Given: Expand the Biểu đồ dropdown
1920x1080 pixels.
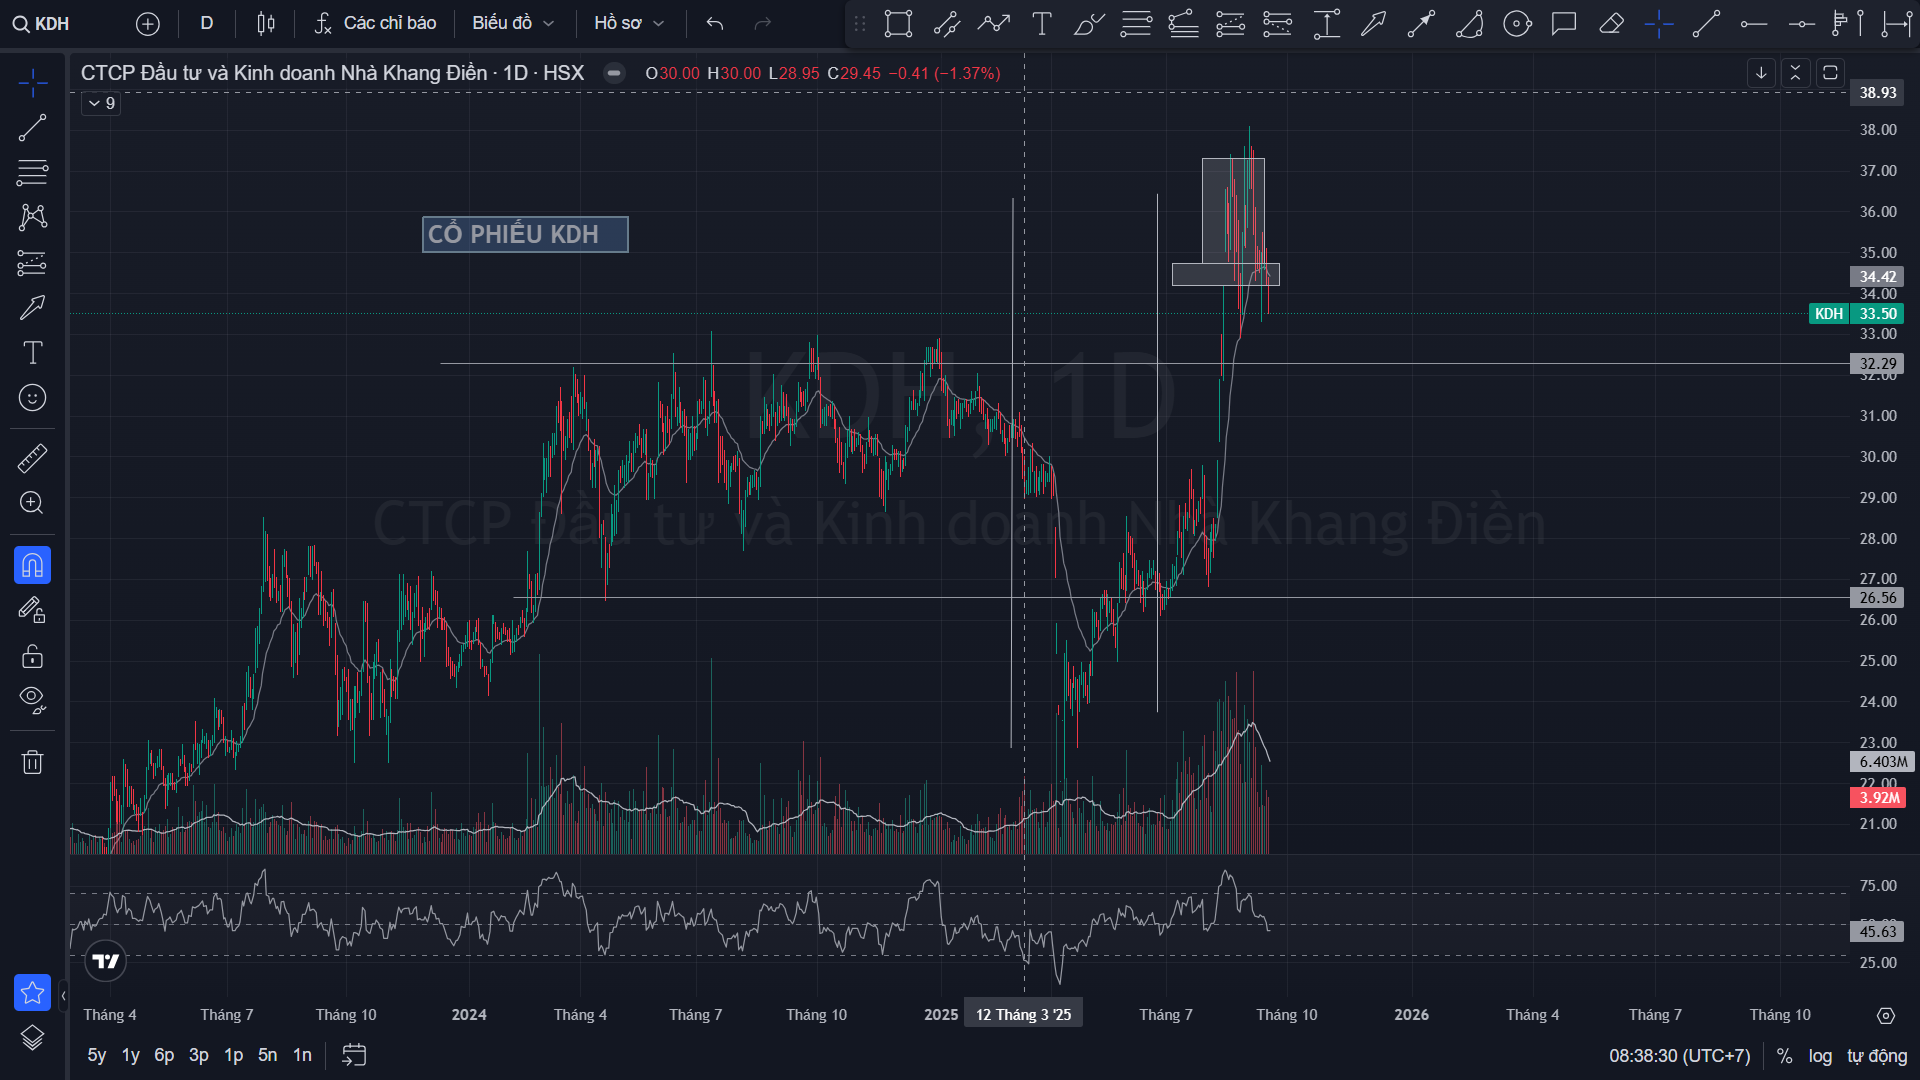Looking at the screenshot, I should pos(512,23).
